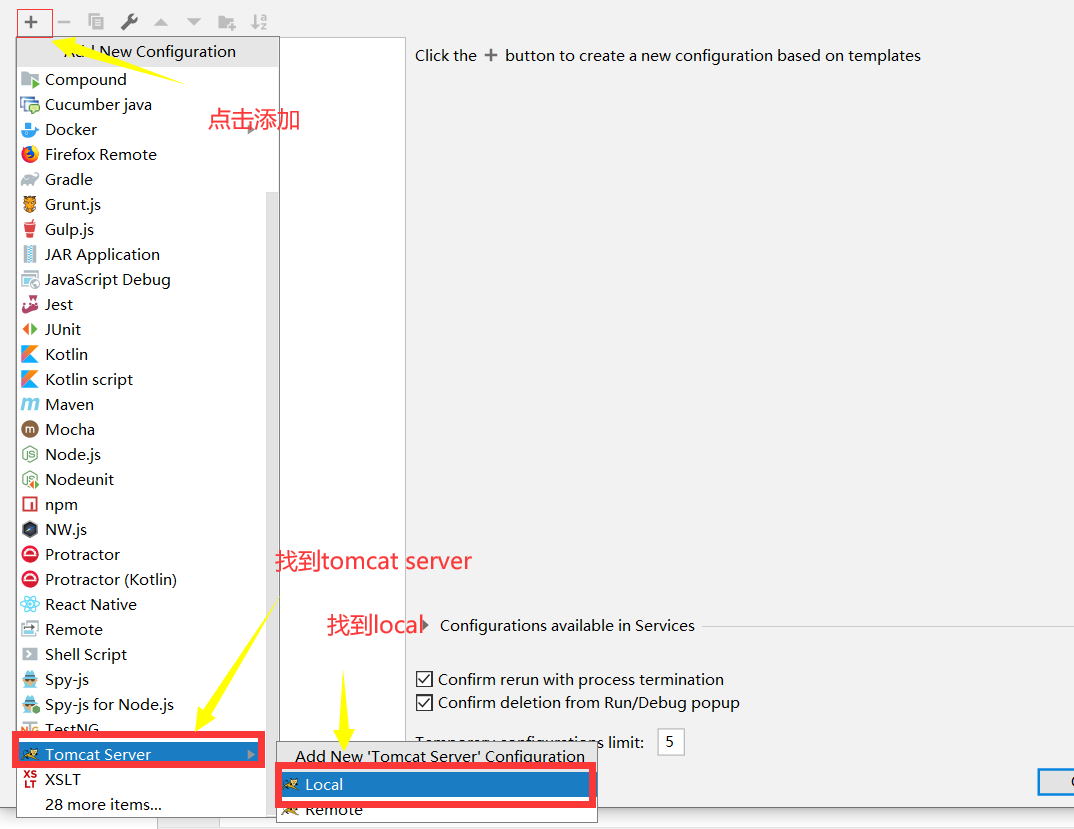The width and height of the screenshot is (1074, 829).
Task: Choose Local in Tomcat Server submenu
Action: 436,784
